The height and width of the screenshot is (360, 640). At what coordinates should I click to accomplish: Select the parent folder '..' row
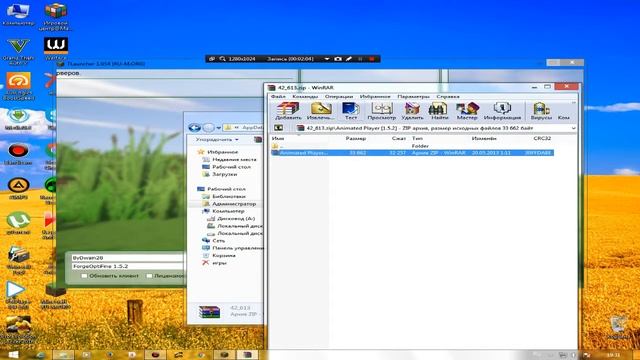pyautogui.click(x=412, y=146)
